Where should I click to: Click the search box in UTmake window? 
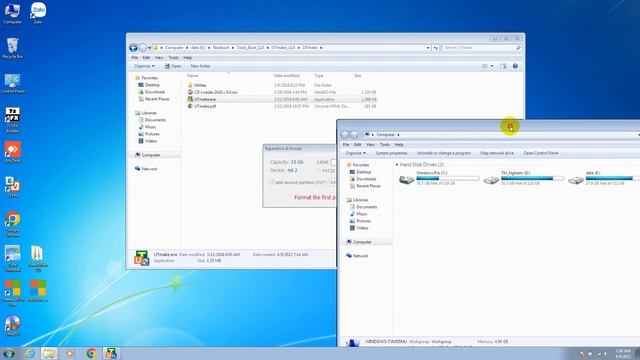(x=482, y=48)
